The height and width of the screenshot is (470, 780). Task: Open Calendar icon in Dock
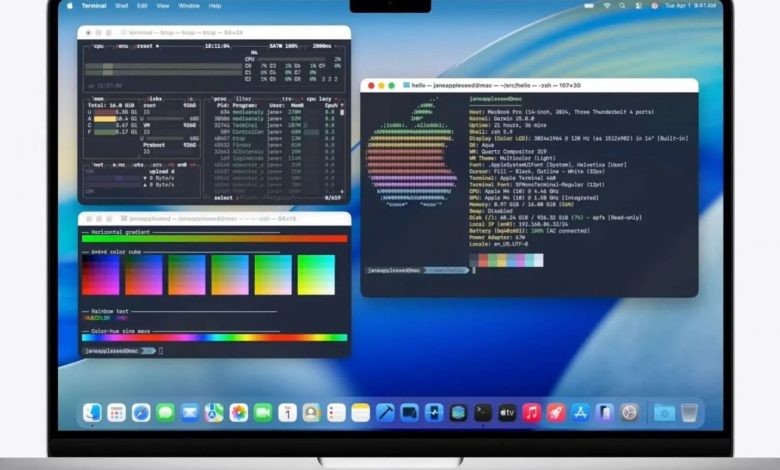[288, 412]
